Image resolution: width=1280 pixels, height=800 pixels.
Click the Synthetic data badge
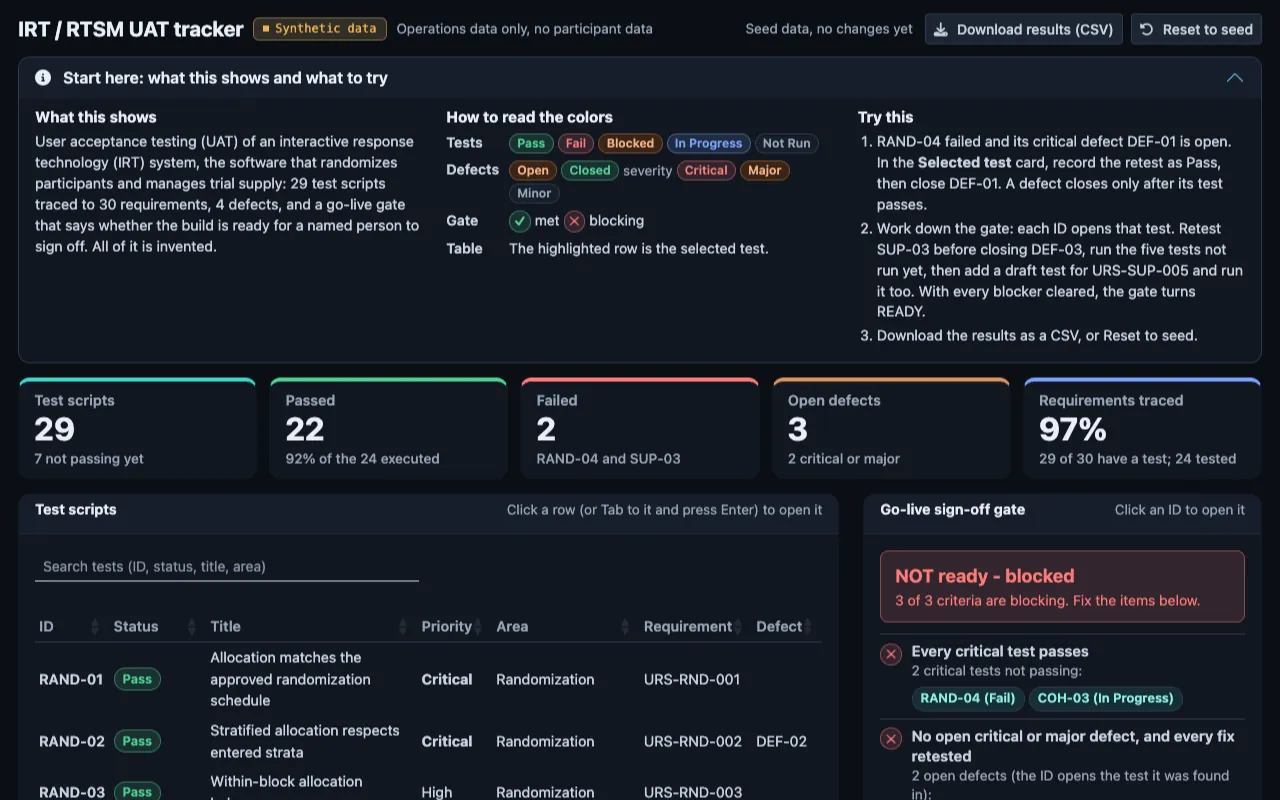[x=320, y=29]
